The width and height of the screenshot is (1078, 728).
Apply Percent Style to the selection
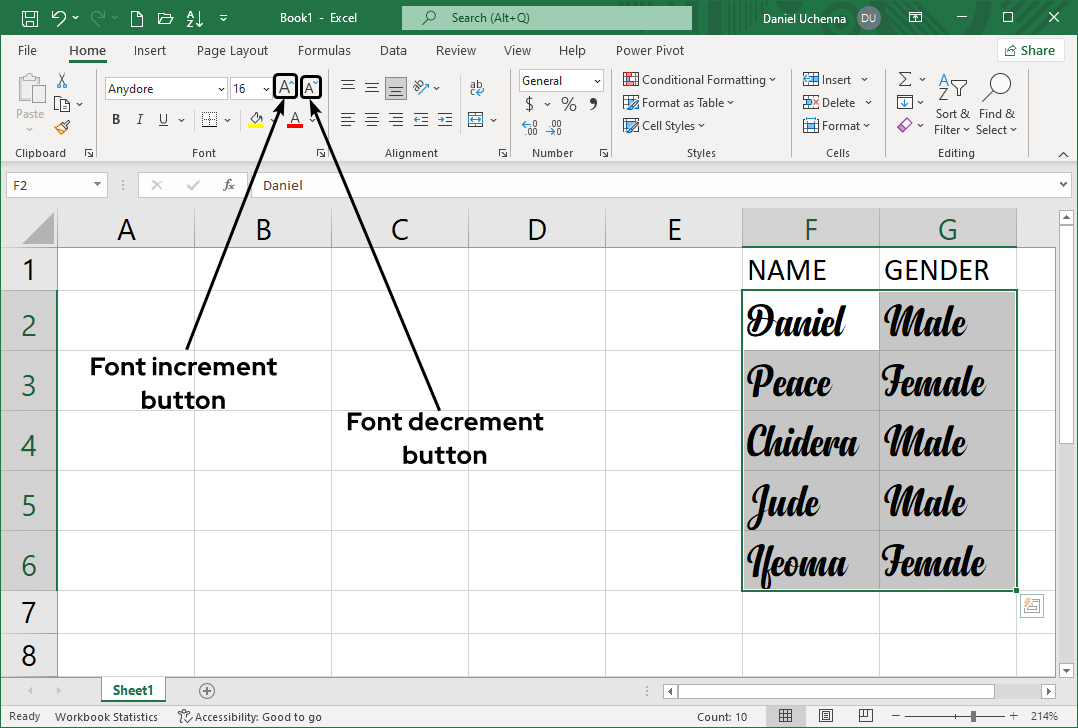point(567,103)
